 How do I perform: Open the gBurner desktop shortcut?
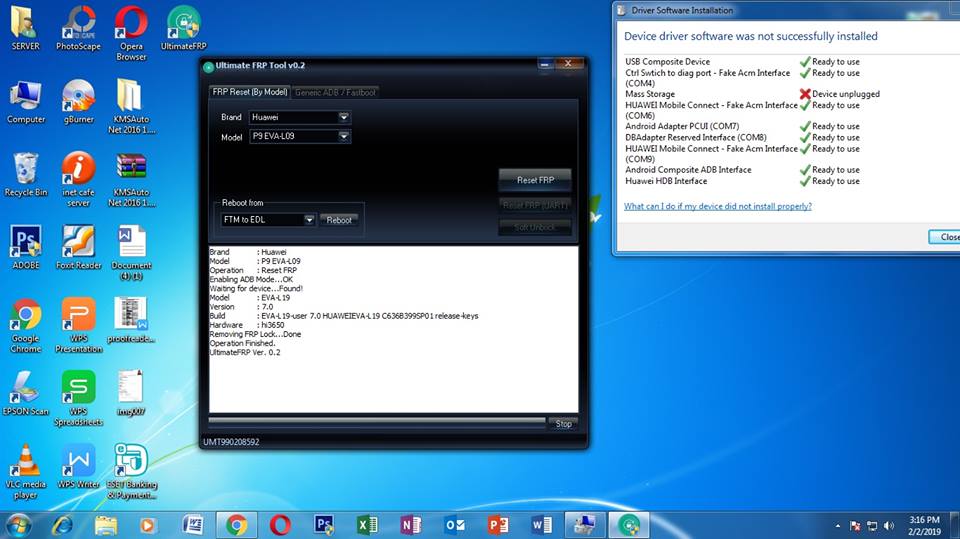(x=78, y=102)
